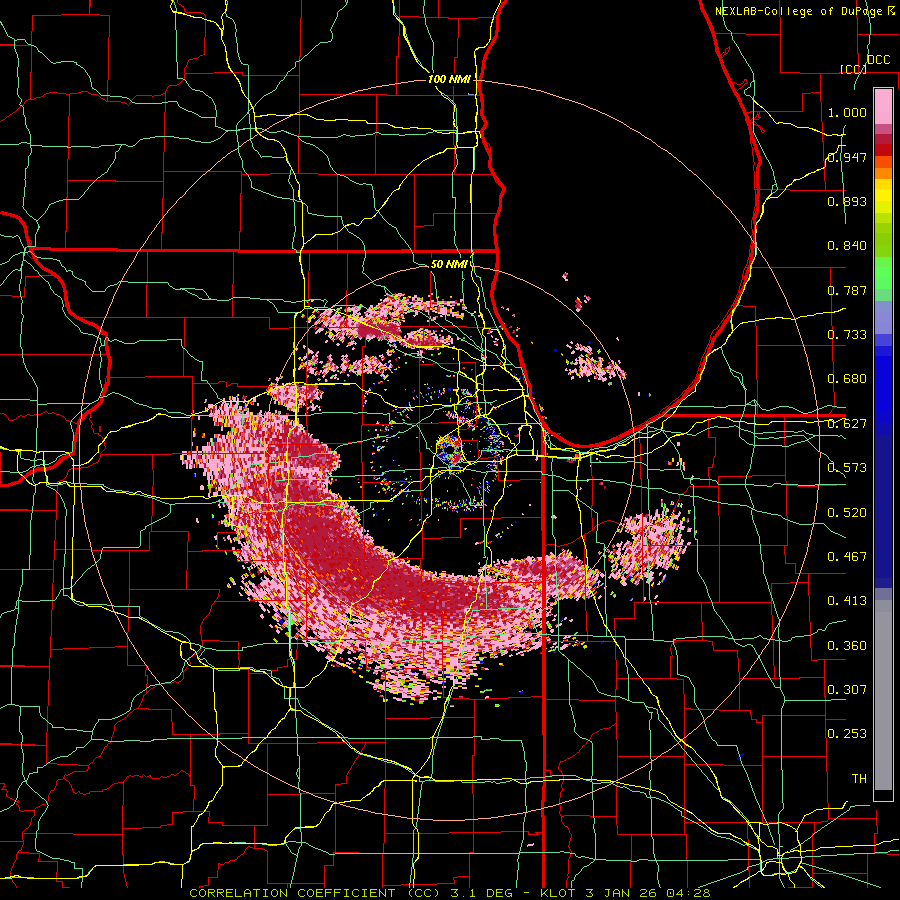Click the [CC] units label
The height and width of the screenshot is (900, 900).
tap(852, 69)
